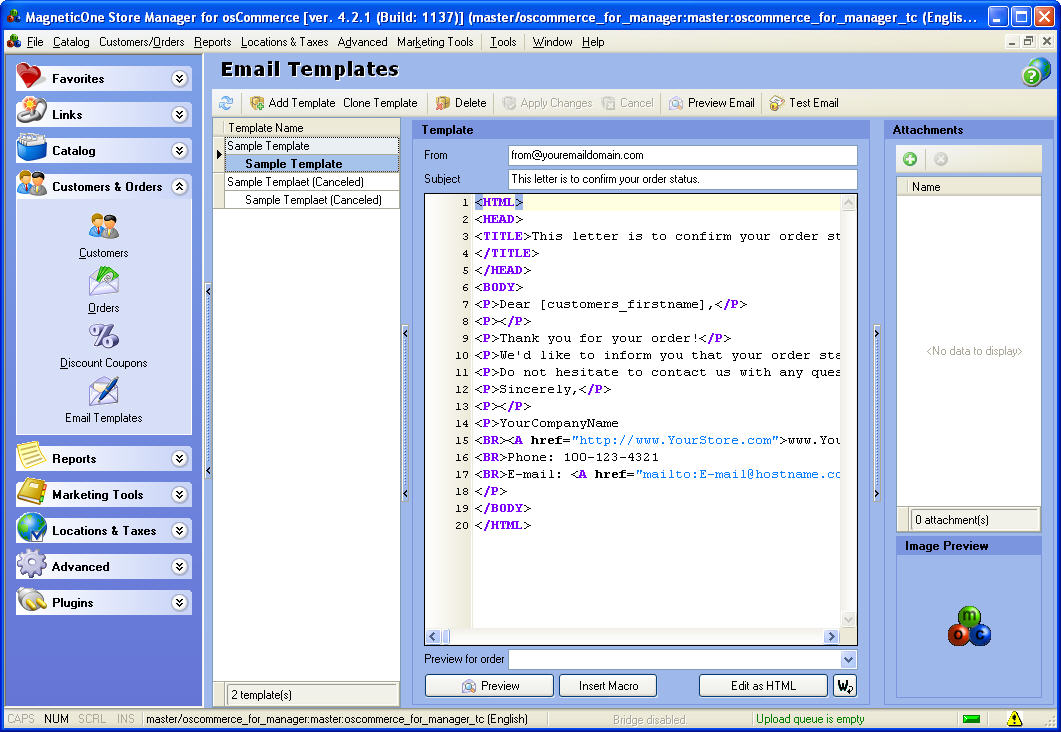This screenshot has height=732, width=1061.
Task: Open the Orders icon in sidebar
Action: (104, 290)
